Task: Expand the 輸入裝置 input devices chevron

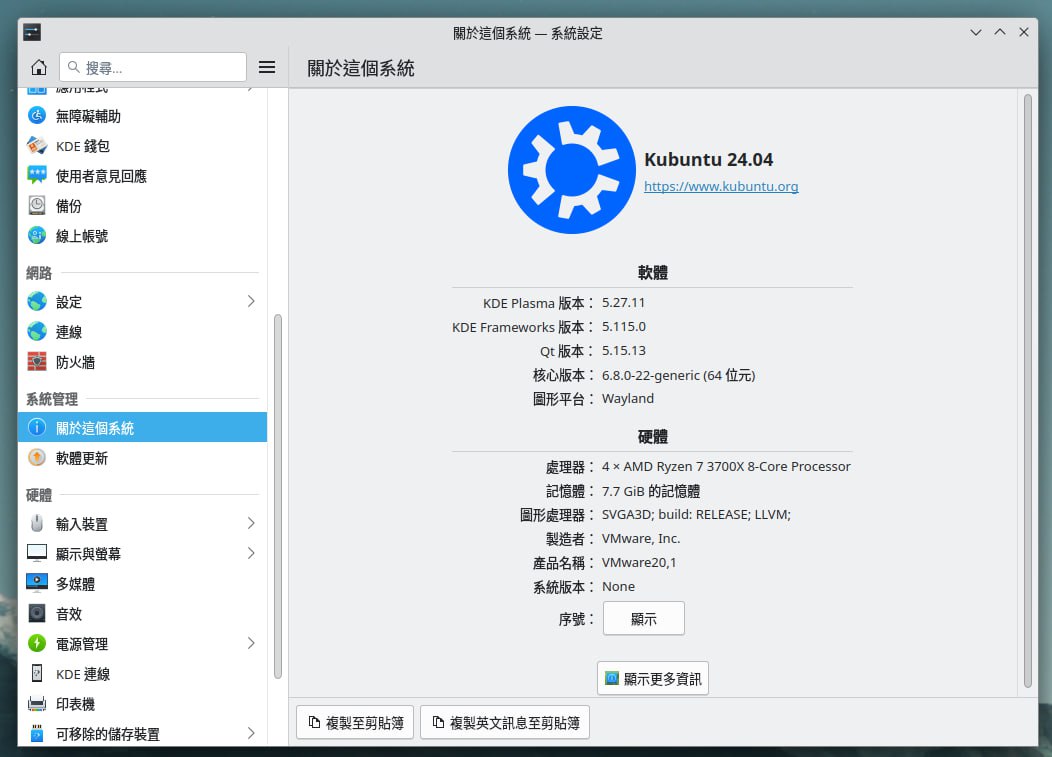Action: [x=251, y=524]
